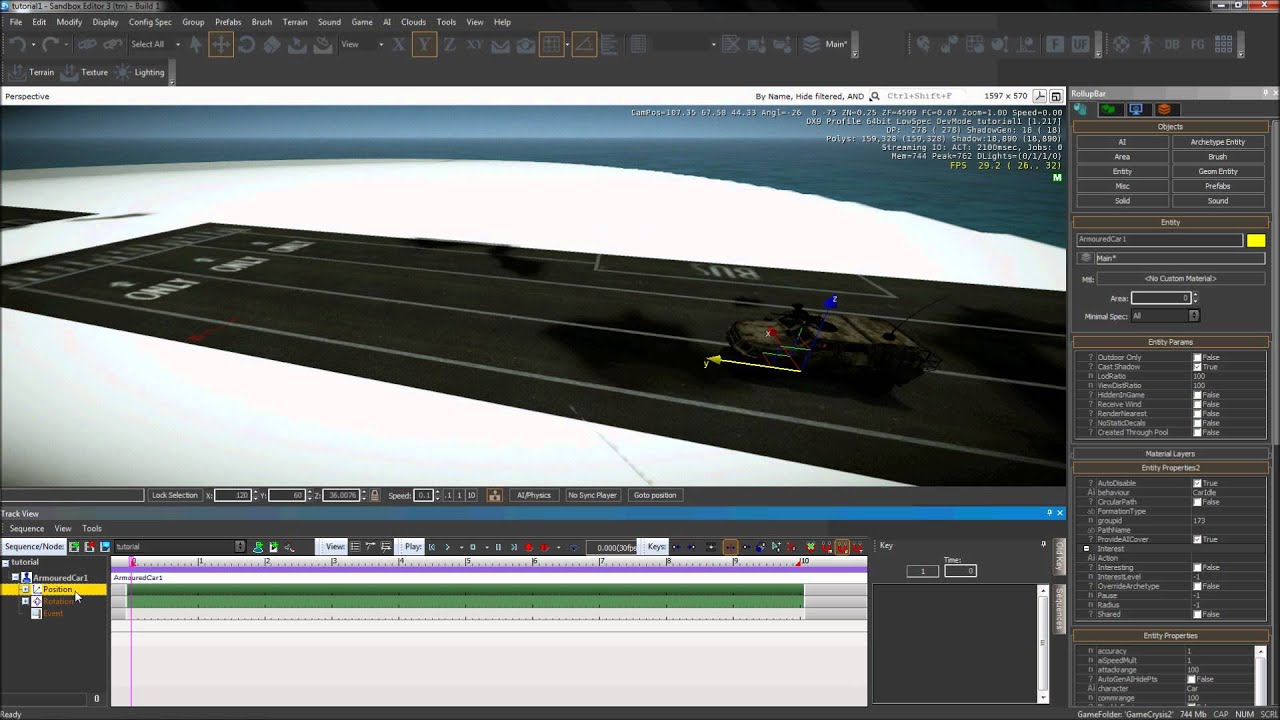Viewport: 1280px width, 720px height.
Task: Toggle the AutoDisable checkbox
Action: click(x=1197, y=483)
